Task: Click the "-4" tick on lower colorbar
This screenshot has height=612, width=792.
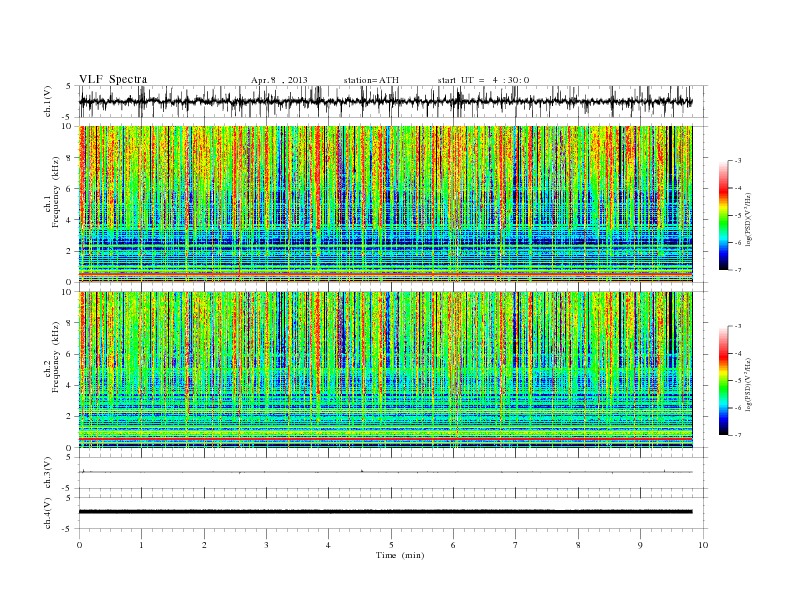Action: tap(737, 353)
